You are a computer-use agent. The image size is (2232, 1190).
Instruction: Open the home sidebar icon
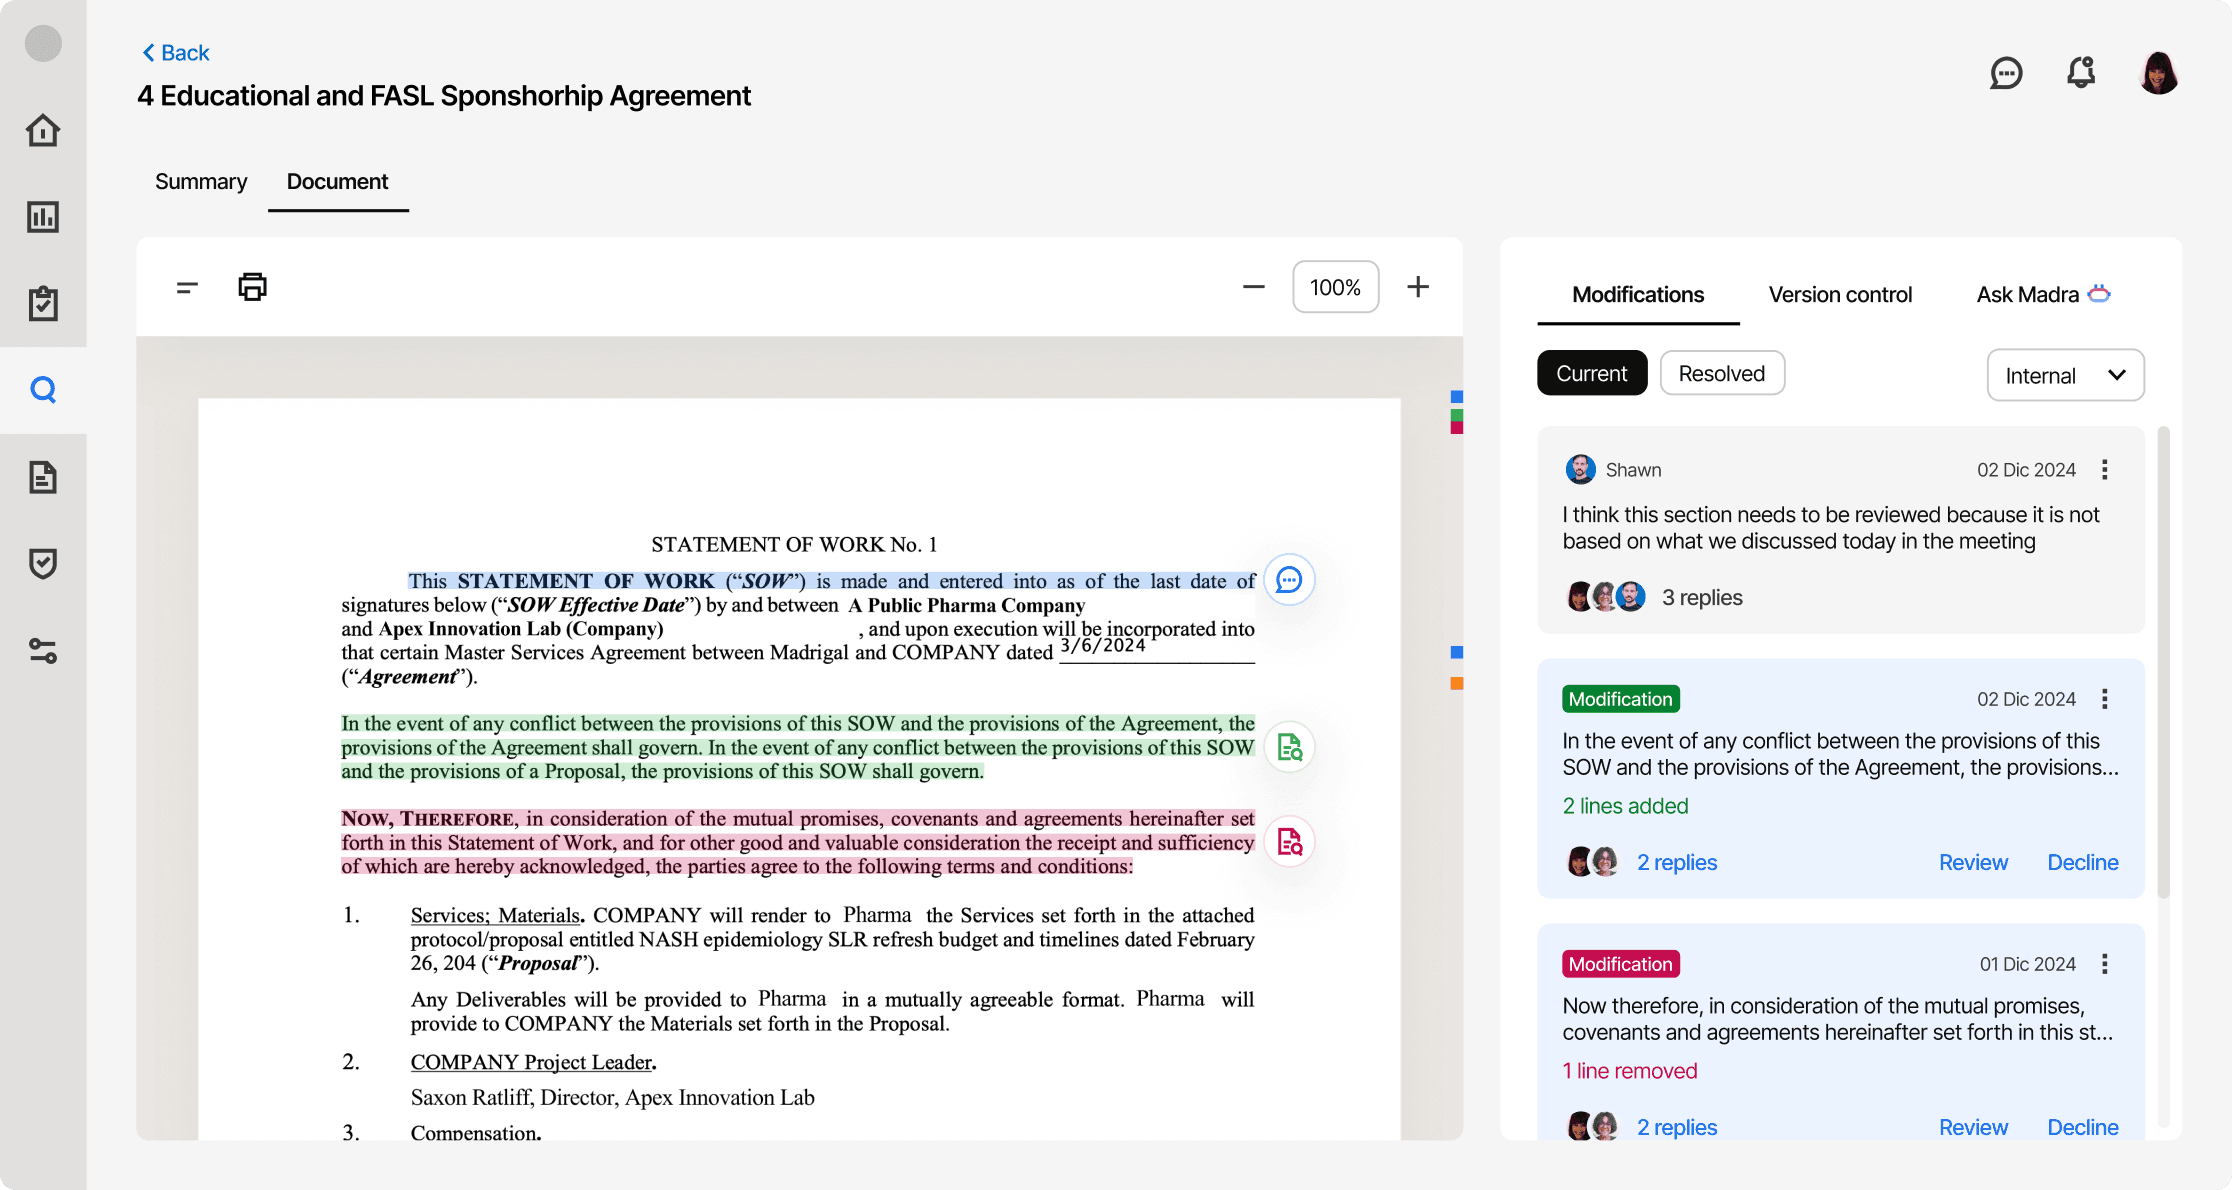43,130
